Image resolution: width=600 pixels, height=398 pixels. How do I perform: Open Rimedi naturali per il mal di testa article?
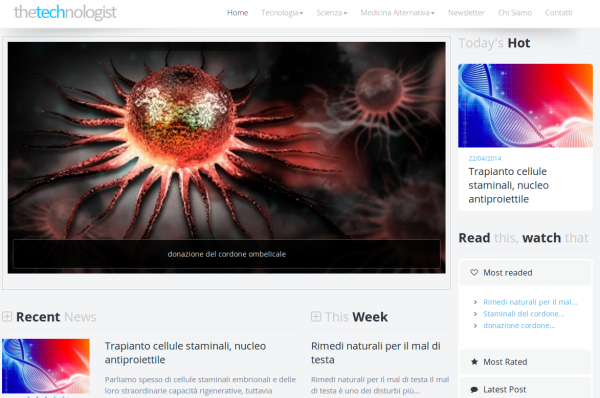click(376, 352)
